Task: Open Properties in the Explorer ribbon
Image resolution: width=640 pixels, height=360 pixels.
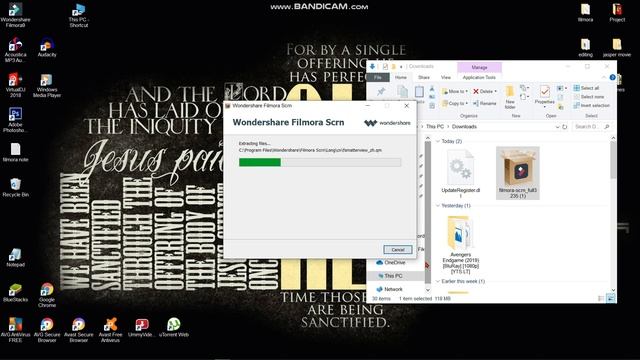Action: (544, 96)
